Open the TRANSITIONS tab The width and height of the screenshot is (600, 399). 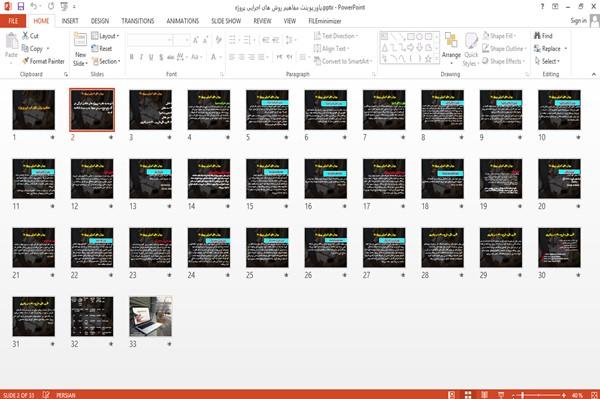(138, 21)
